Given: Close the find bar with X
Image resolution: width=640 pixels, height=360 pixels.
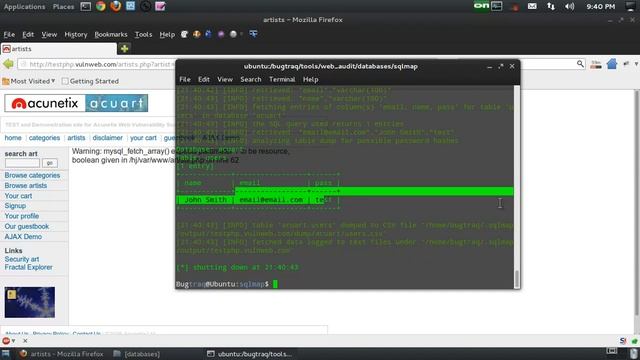Looking at the screenshot, I should pos(25,341).
